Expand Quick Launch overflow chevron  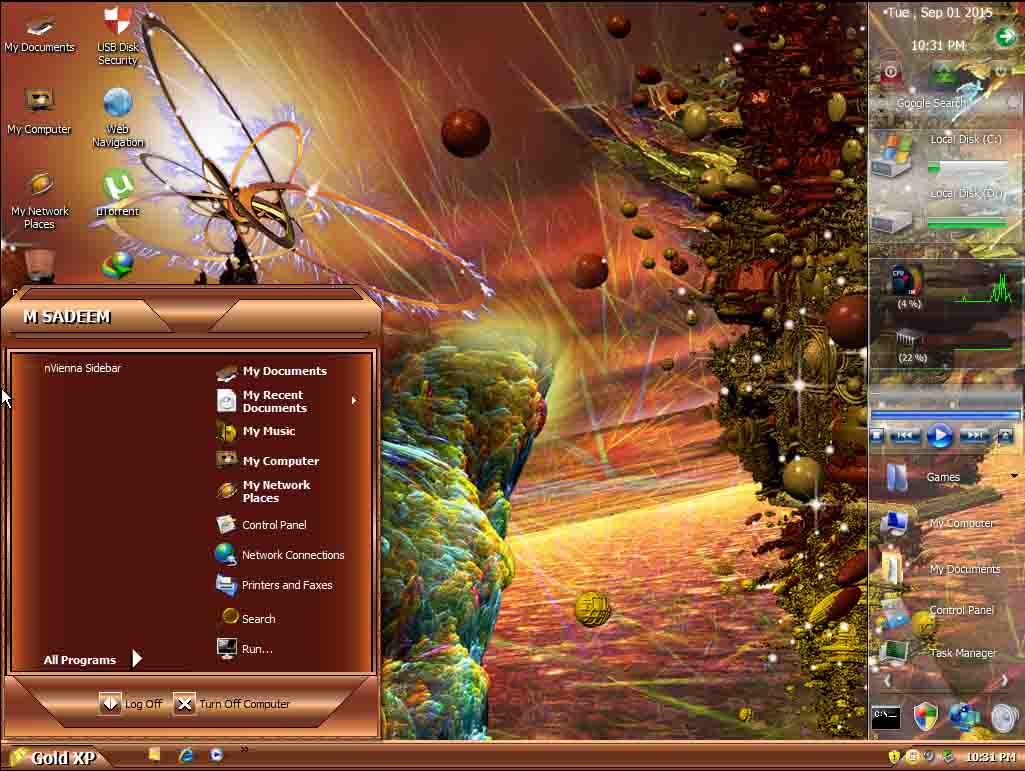(244, 750)
